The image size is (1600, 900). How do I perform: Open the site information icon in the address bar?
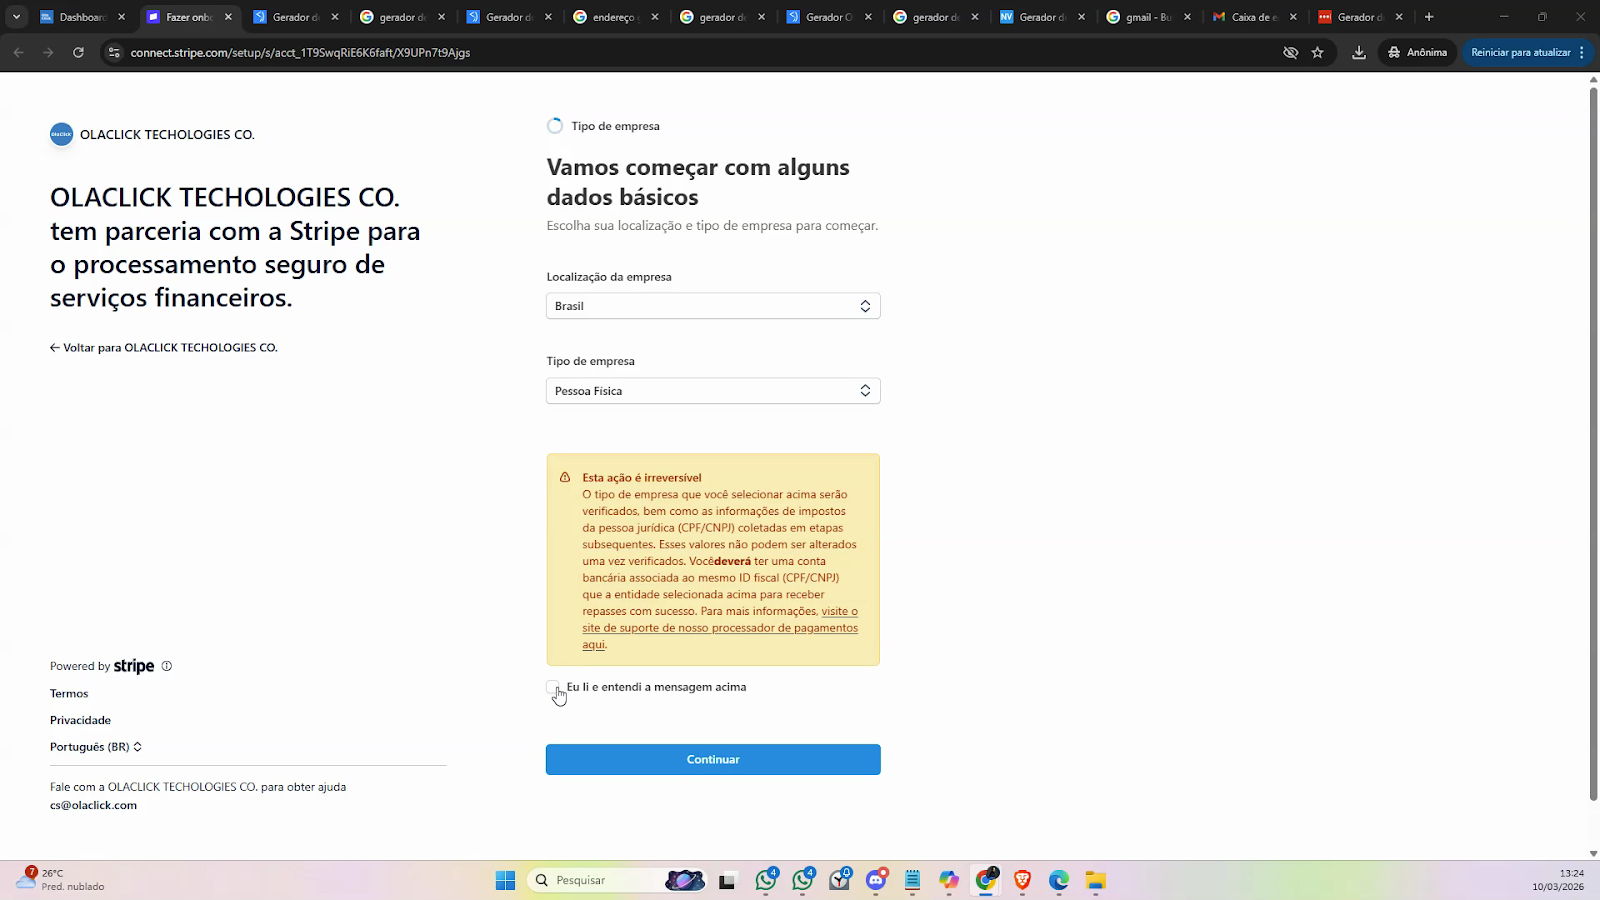point(114,53)
